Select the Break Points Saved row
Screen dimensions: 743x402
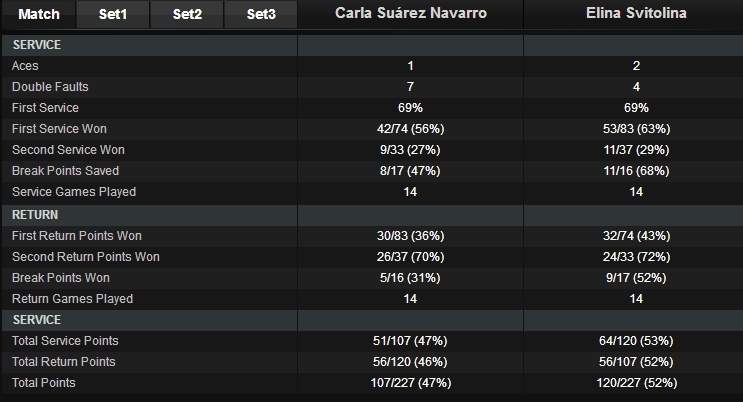[65, 171]
